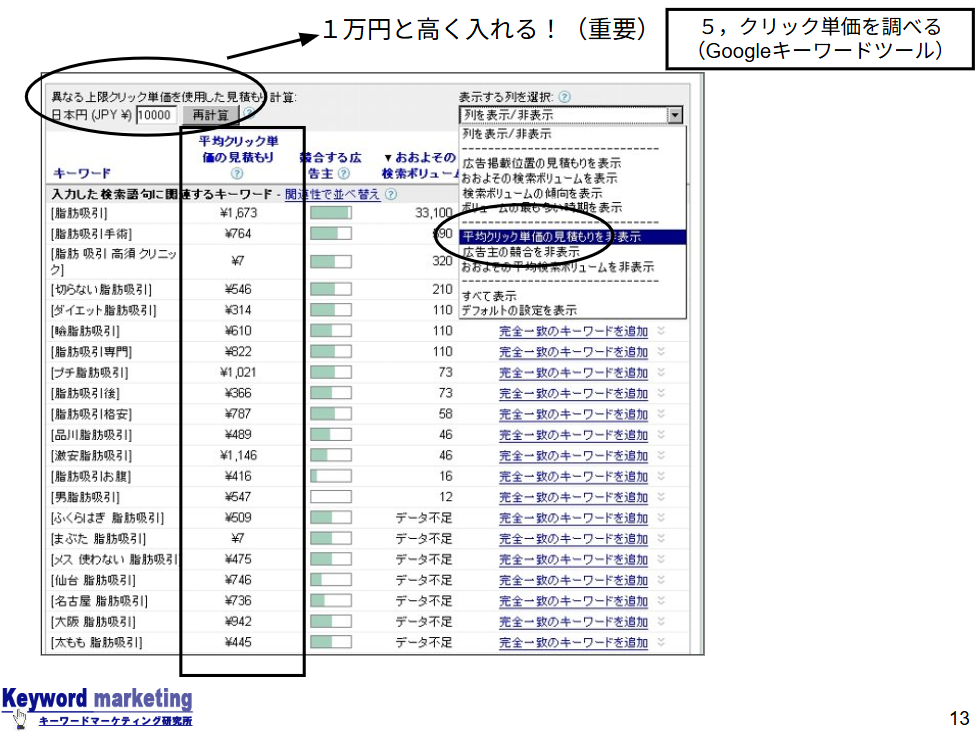Click the max CPC input field showing 10000
The height and width of the screenshot is (733, 978).
point(156,115)
